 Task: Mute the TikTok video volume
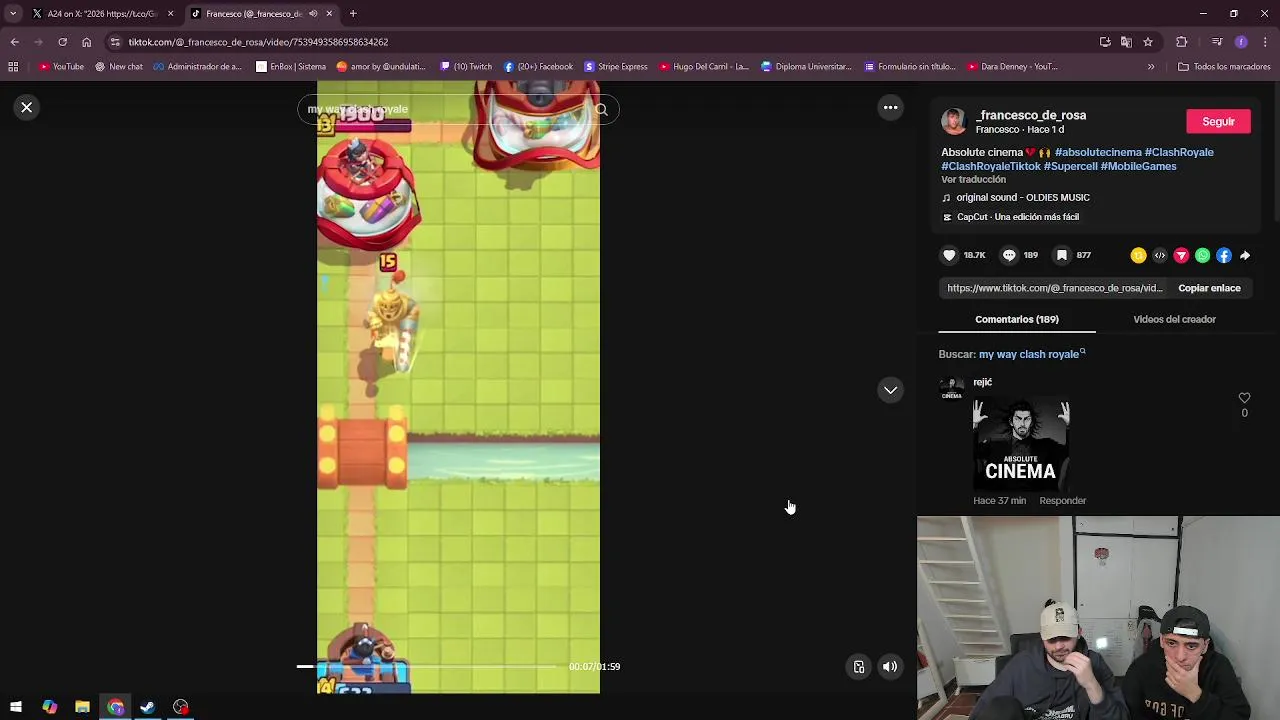(890, 667)
